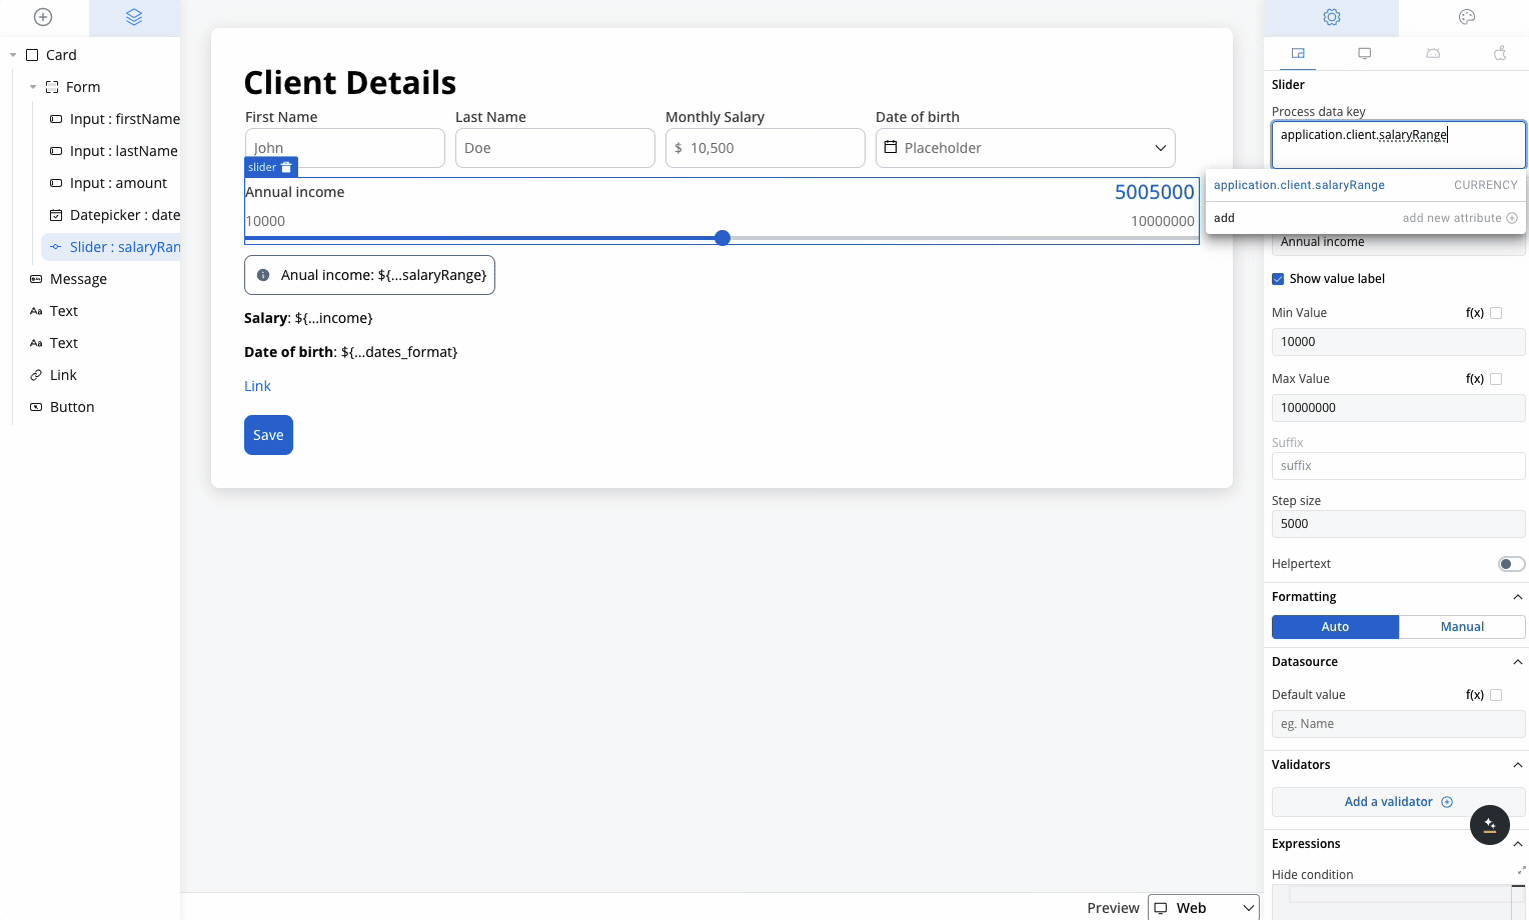This screenshot has width=1529, height=920.
Task: Collapse the Expressions section
Action: pyautogui.click(x=1518, y=844)
